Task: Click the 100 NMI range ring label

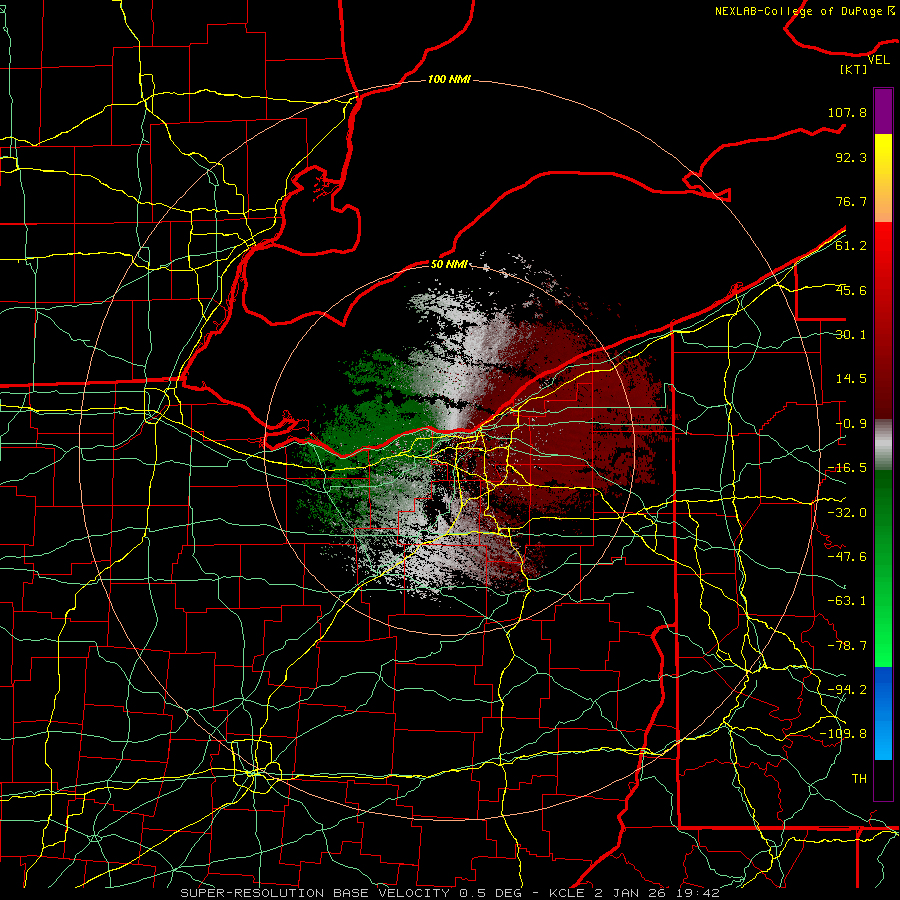Action: coord(449,79)
